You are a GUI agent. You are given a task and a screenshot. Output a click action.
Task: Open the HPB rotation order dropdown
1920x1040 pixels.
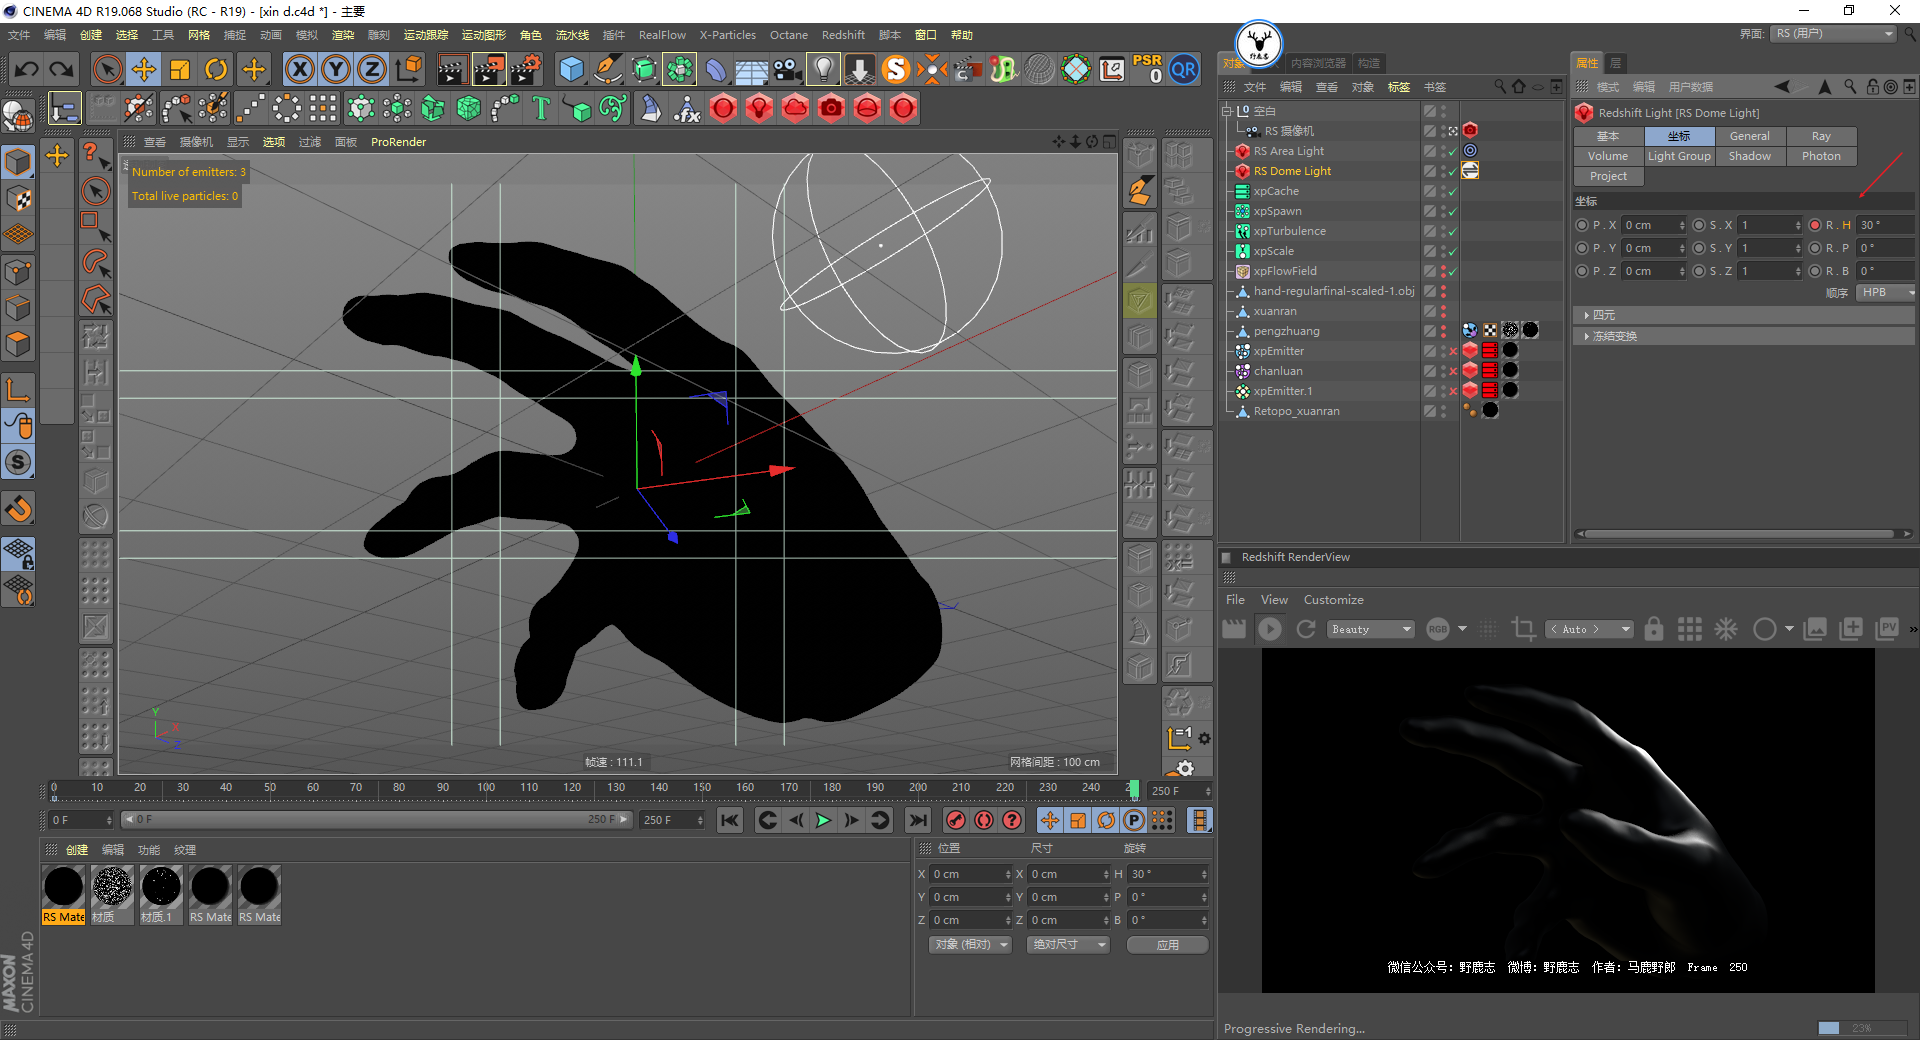pos(1885,293)
